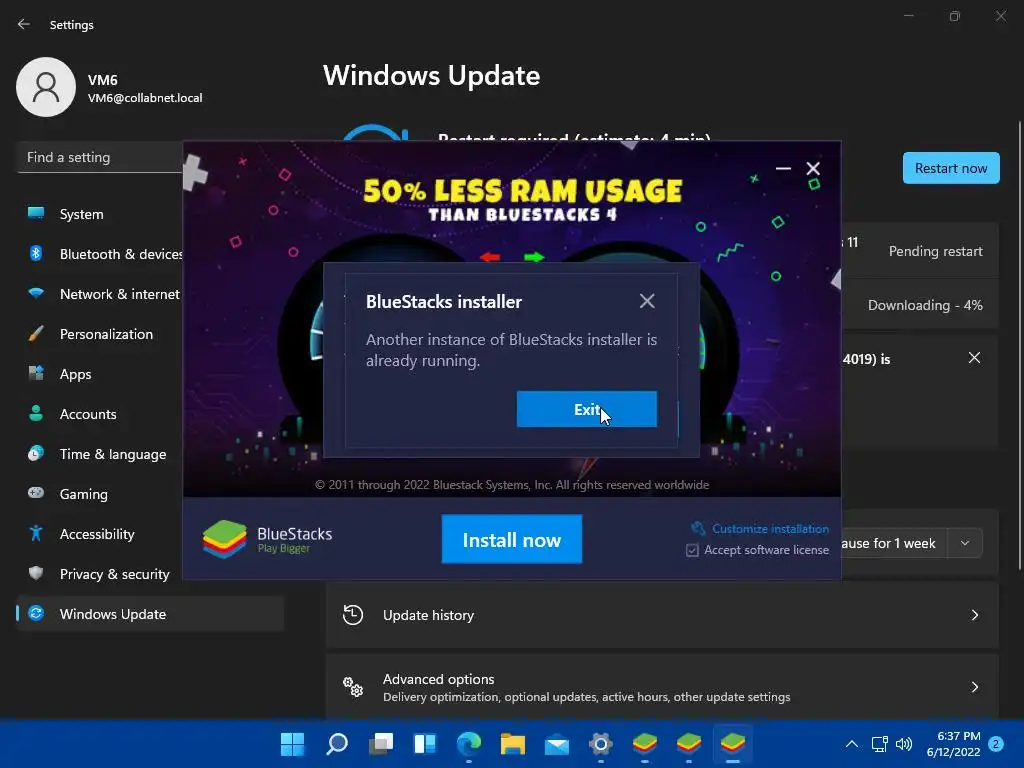
Task: Click the System monitor icon
Action: point(36,213)
